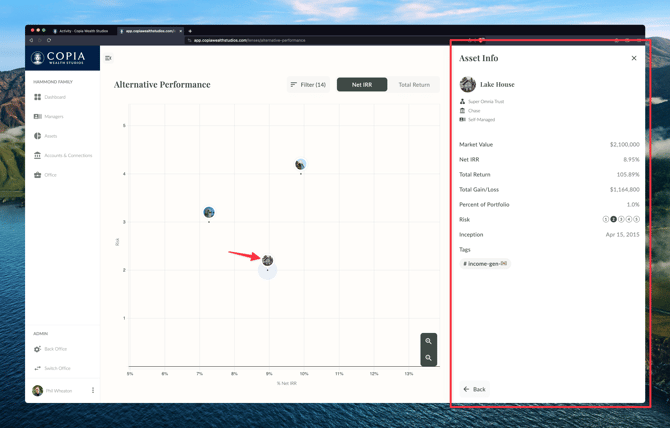Switch chart to Net IRR view
670x428 pixels.
point(362,85)
